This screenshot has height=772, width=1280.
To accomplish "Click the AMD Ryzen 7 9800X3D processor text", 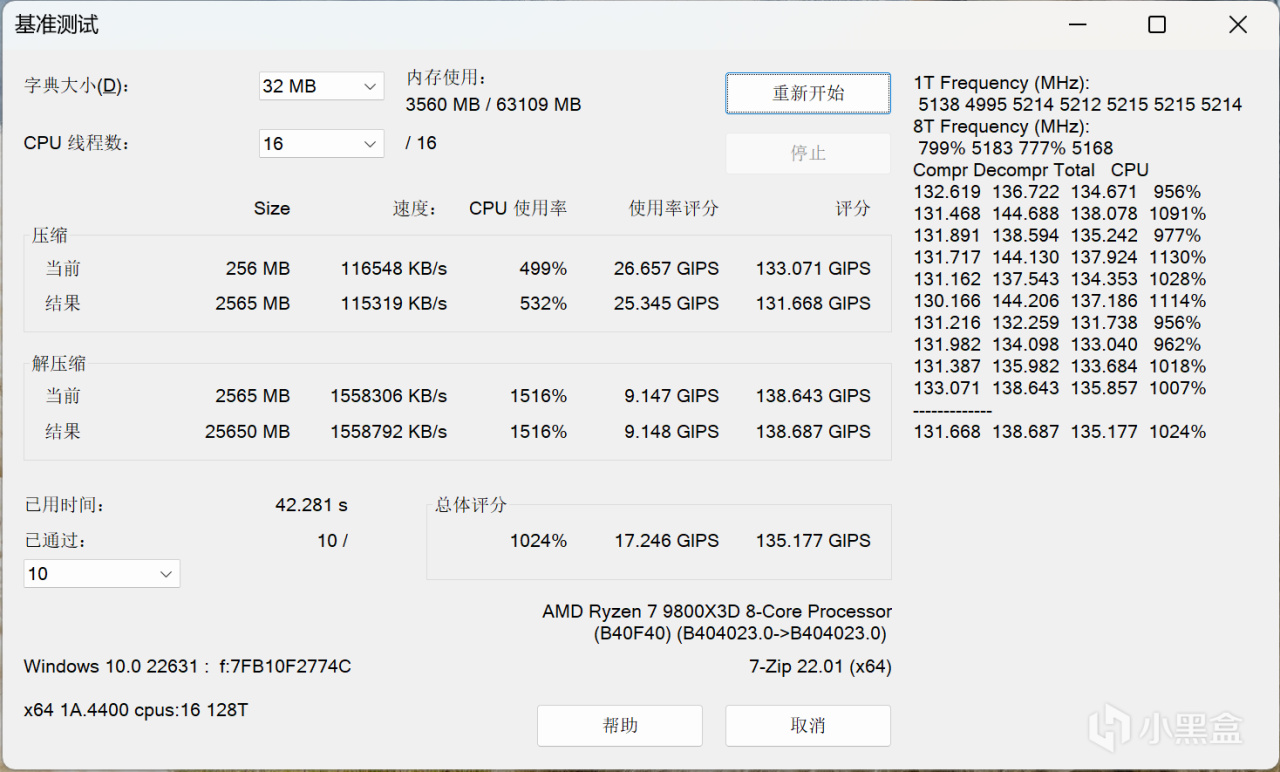I will pyautogui.click(x=716, y=611).
